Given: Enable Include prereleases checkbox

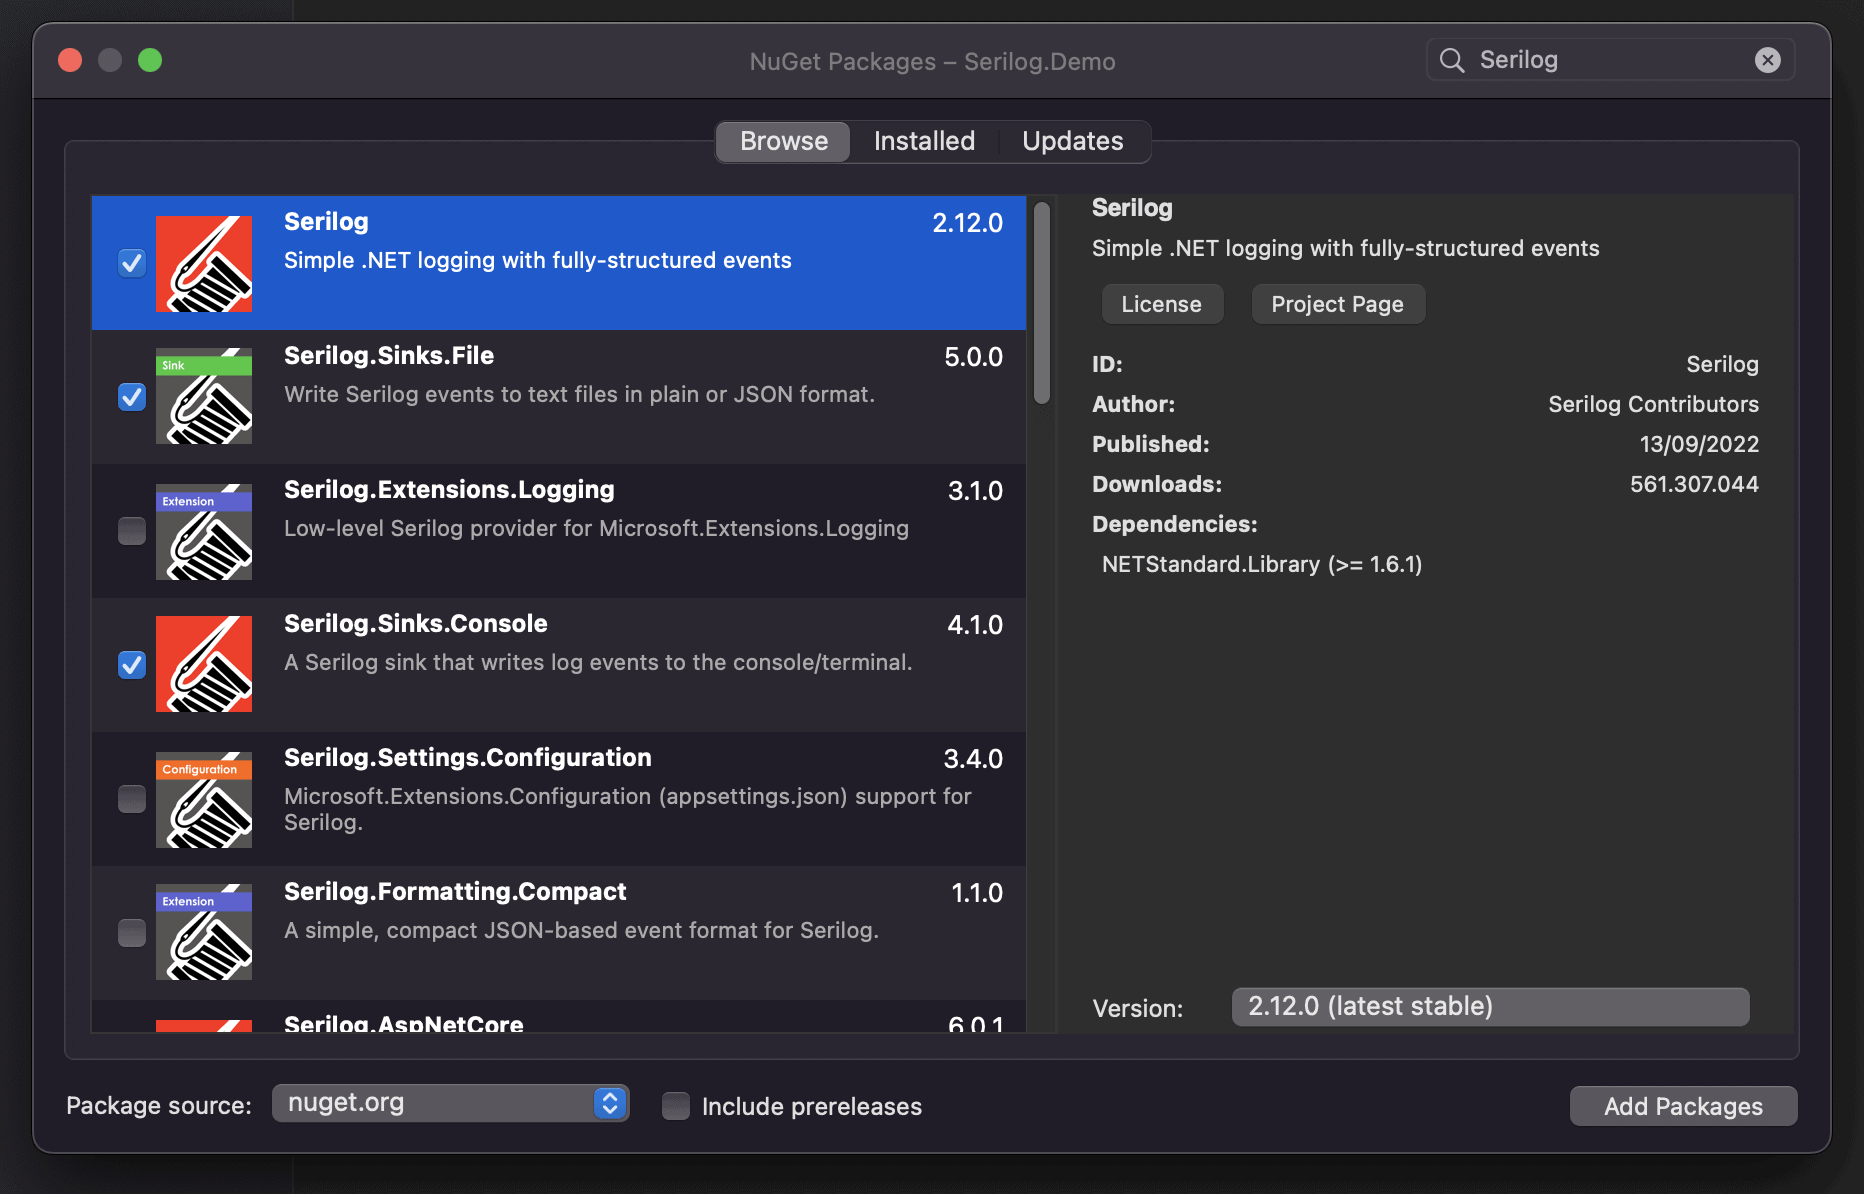Looking at the screenshot, I should (x=676, y=1106).
